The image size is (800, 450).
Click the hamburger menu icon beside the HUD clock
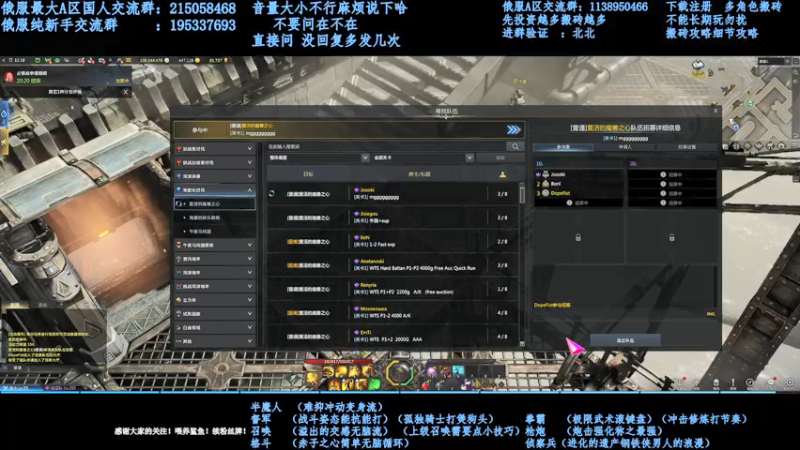(11, 60)
